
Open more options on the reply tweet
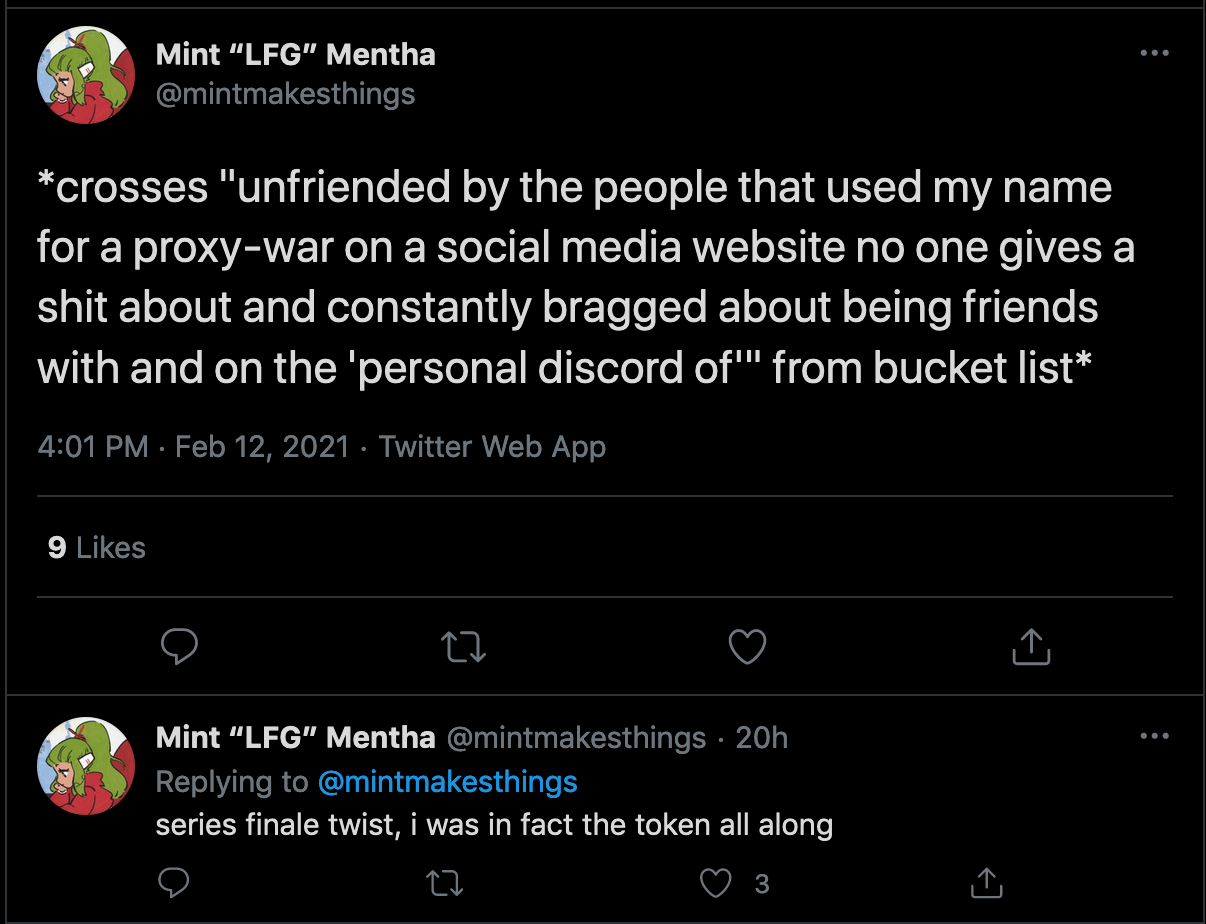point(1154,737)
